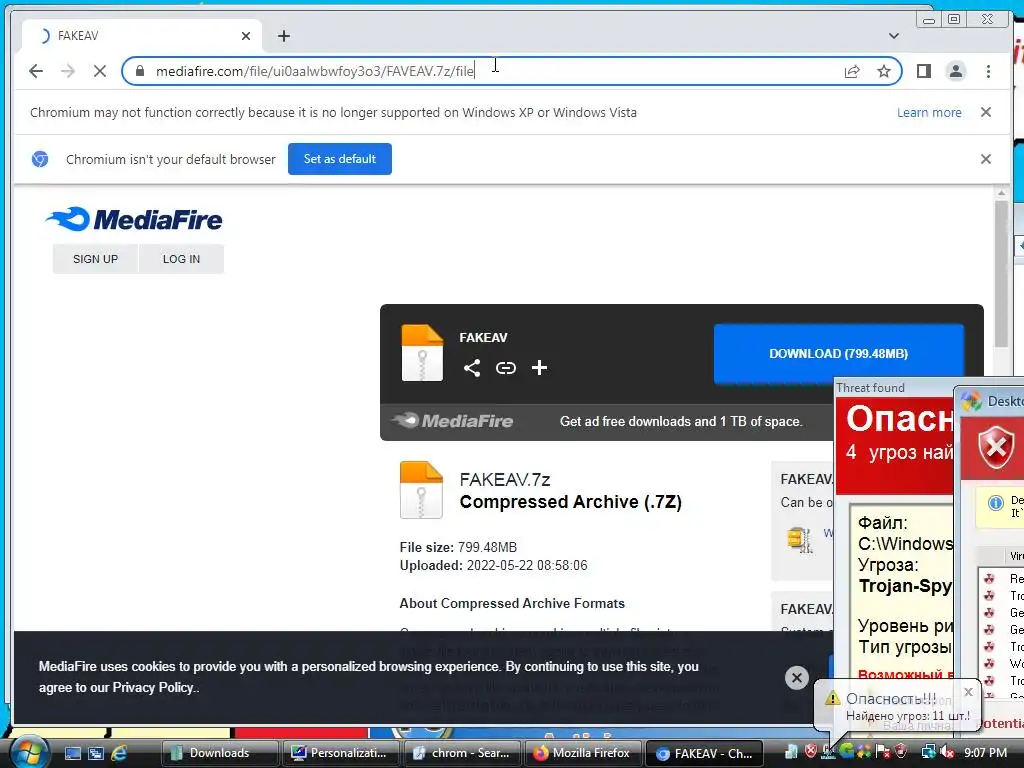Click the MediaFire logo
Viewport: 1024px width, 768px height.
(134, 219)
